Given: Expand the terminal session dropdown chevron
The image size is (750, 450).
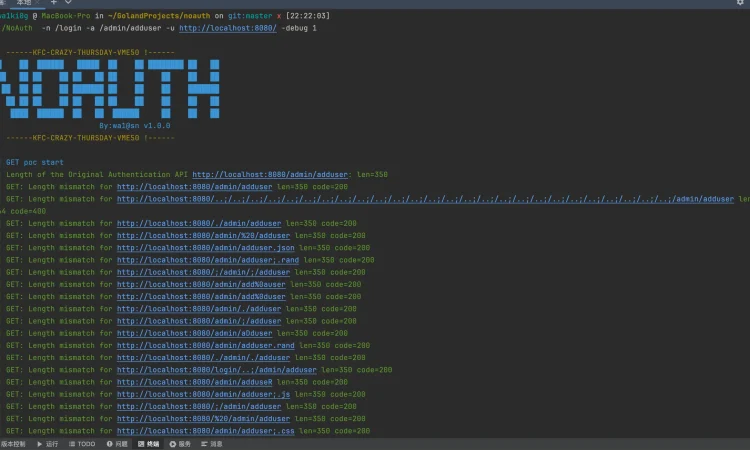Looking at the screenshot, I should [x=68, y=2].
